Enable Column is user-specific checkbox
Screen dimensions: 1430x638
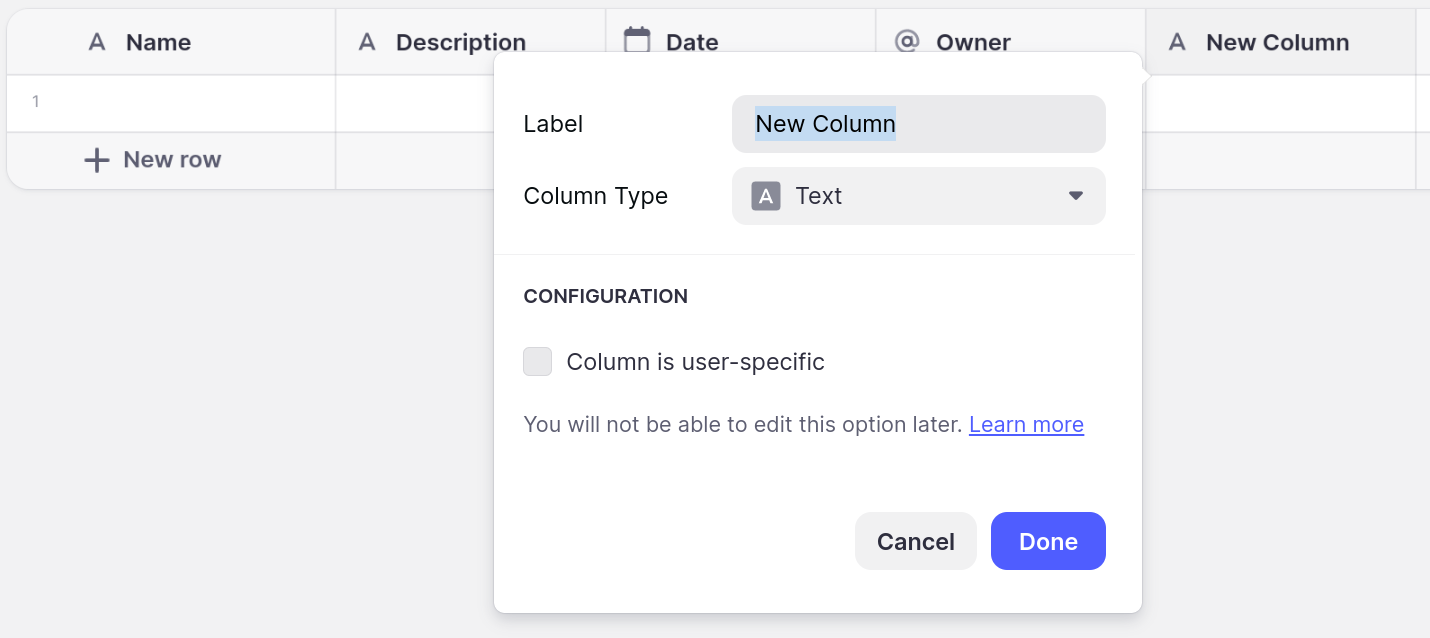pos(538,362)
